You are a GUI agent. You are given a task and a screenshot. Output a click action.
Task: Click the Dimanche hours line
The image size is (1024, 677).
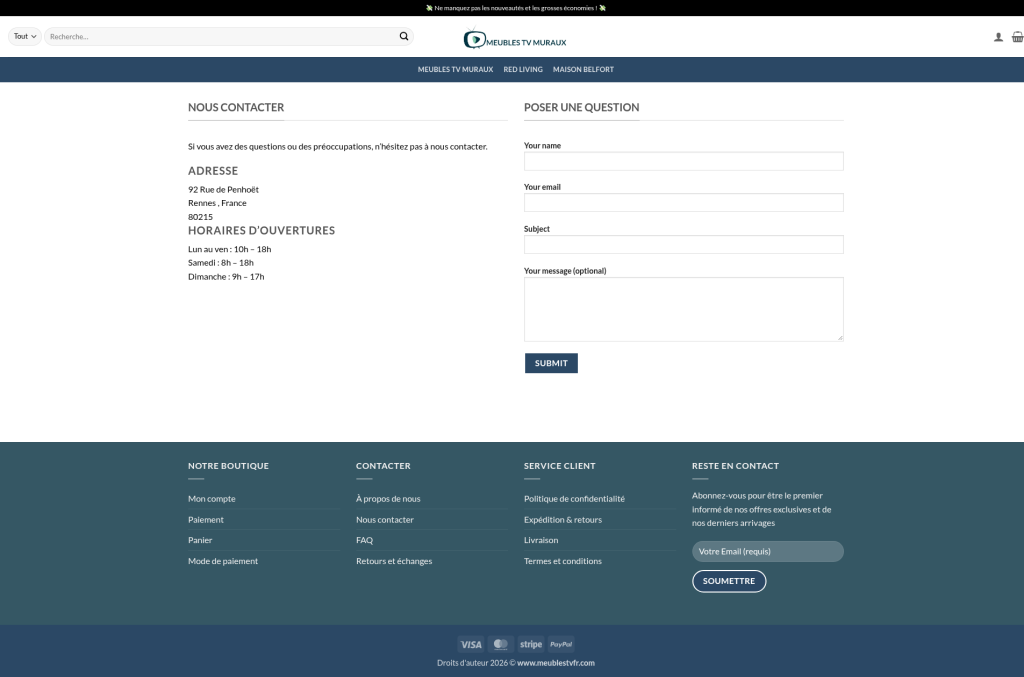click(226, 277)
